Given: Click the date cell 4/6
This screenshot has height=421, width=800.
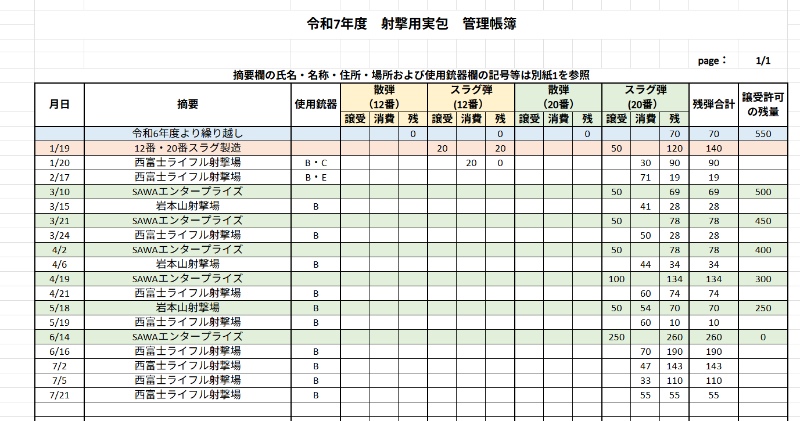Looking at the screenshot, I should point(60,264).
